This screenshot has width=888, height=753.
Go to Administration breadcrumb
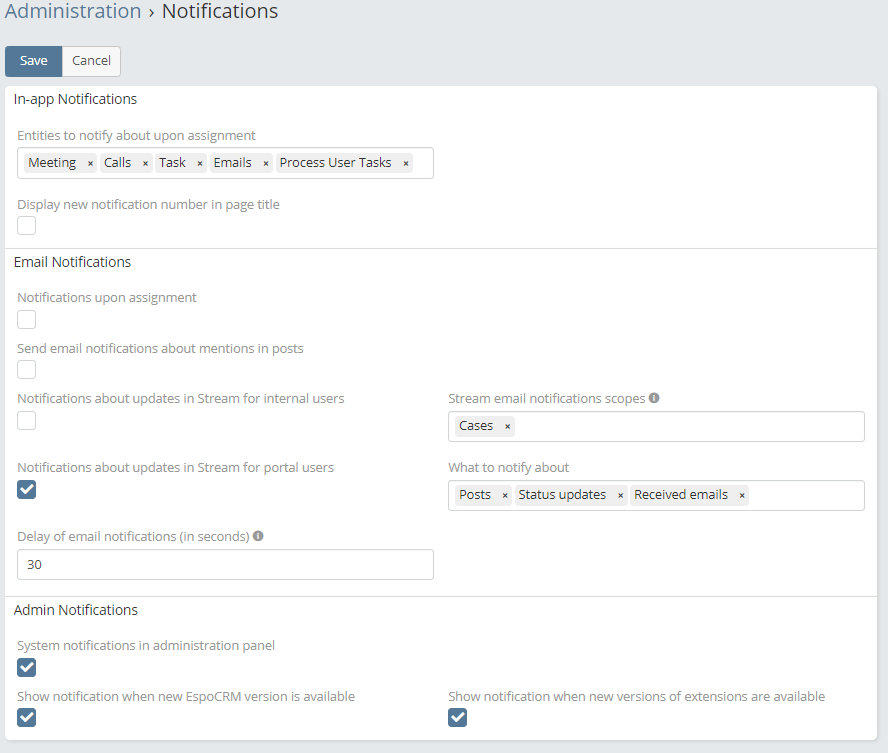73,12
